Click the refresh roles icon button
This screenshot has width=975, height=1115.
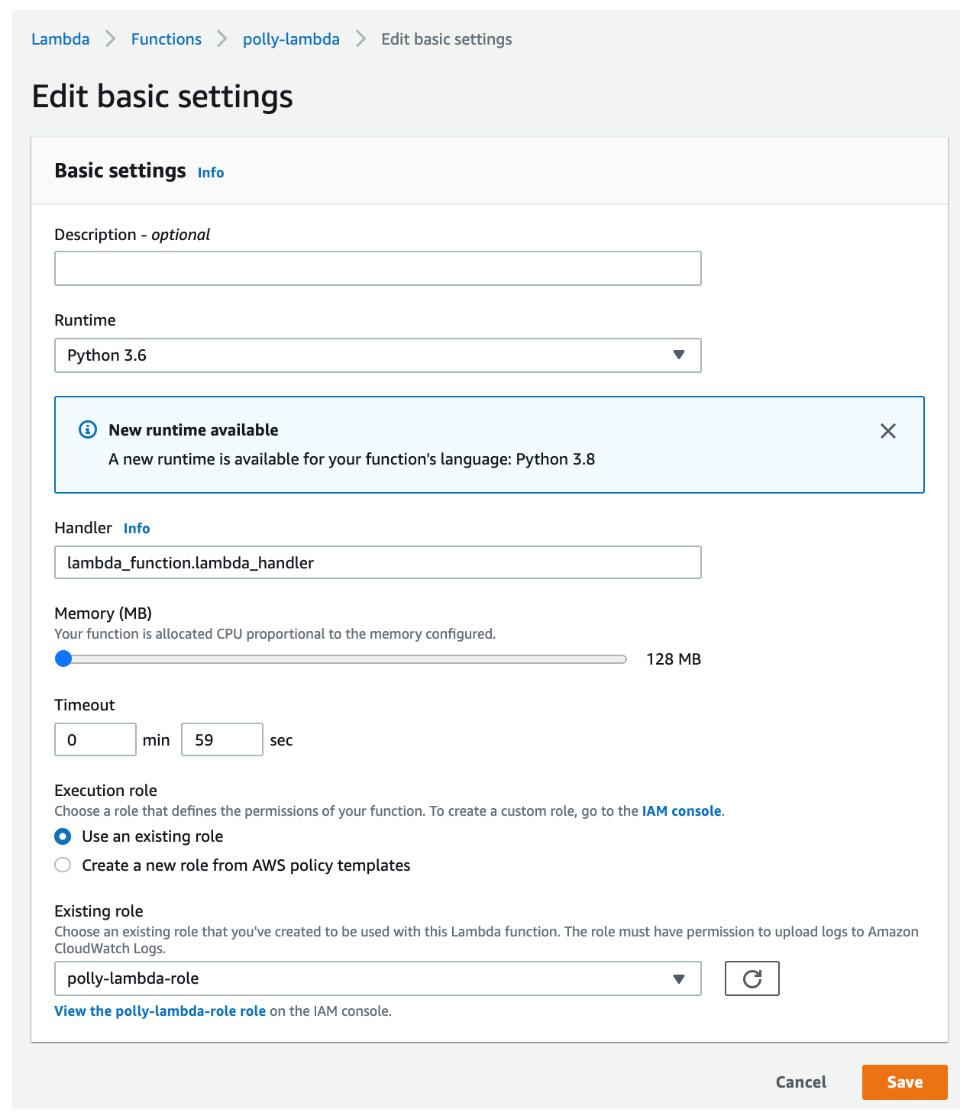pyautogui.click(x=752, y=978)
